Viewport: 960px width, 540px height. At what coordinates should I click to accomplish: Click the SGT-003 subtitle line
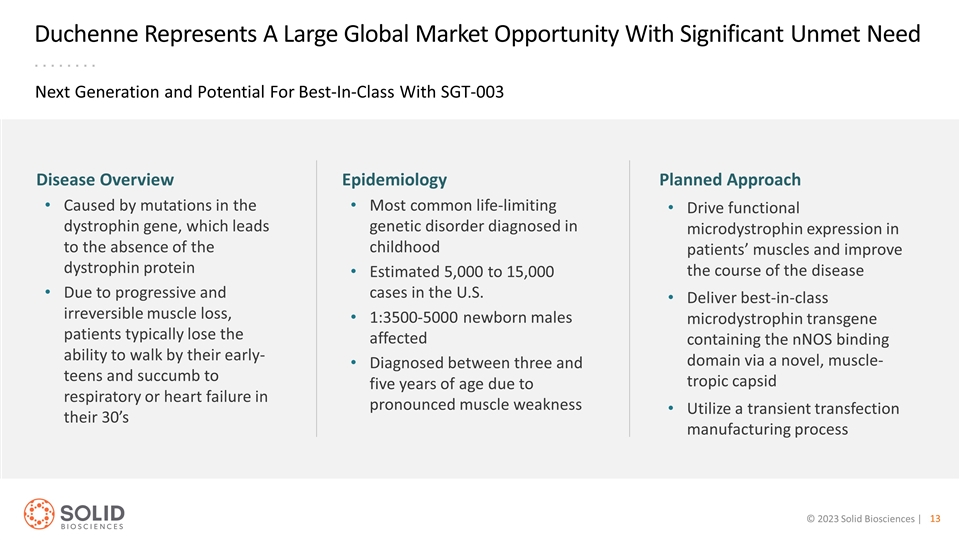point(269,92)
